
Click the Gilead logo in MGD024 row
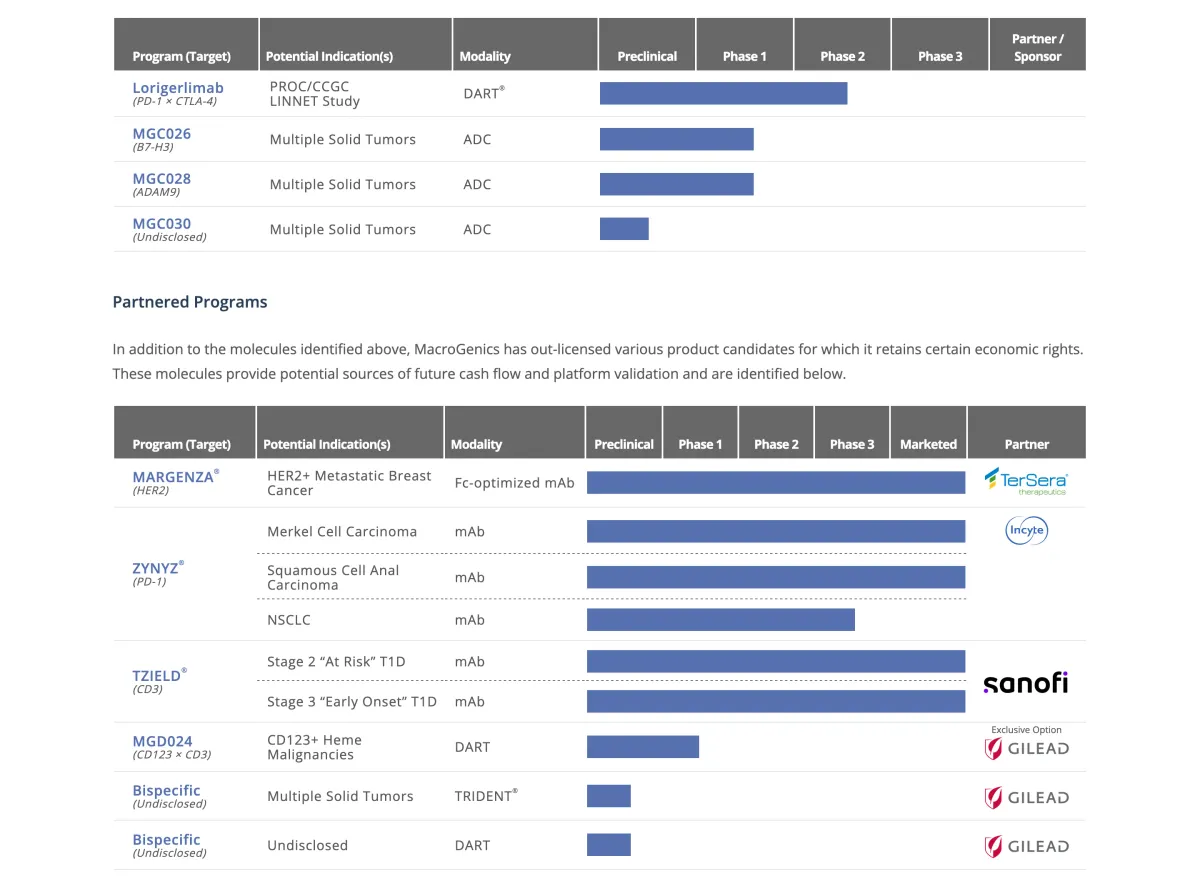coord(1026,748)
